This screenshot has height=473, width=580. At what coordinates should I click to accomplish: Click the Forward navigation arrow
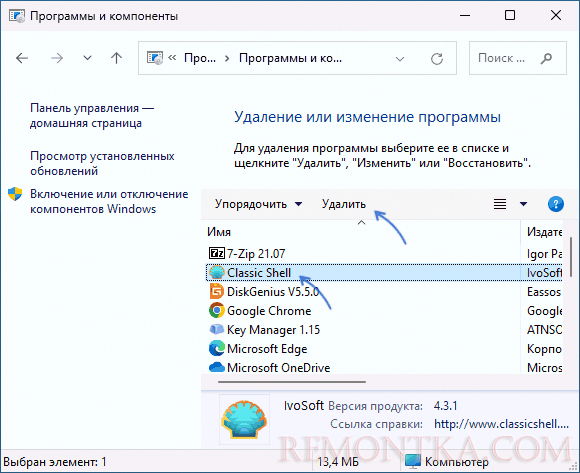(57, 58)
